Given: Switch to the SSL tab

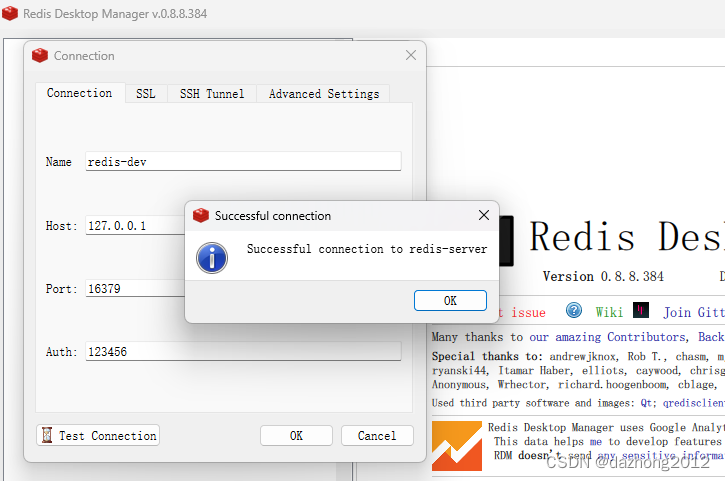Looking at the screenshot, I should coord(146,94).
